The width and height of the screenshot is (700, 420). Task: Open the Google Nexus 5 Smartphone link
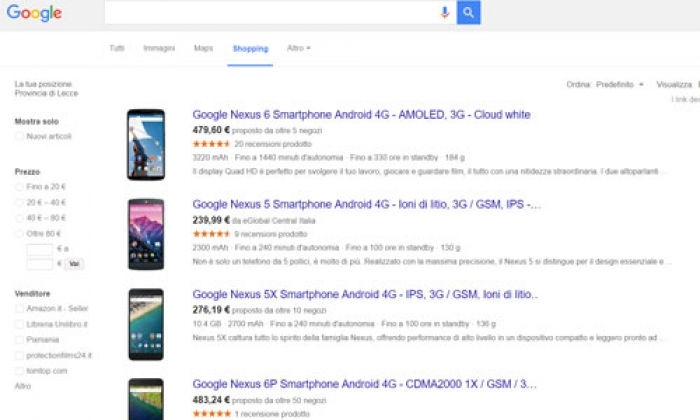coord(367,204)
